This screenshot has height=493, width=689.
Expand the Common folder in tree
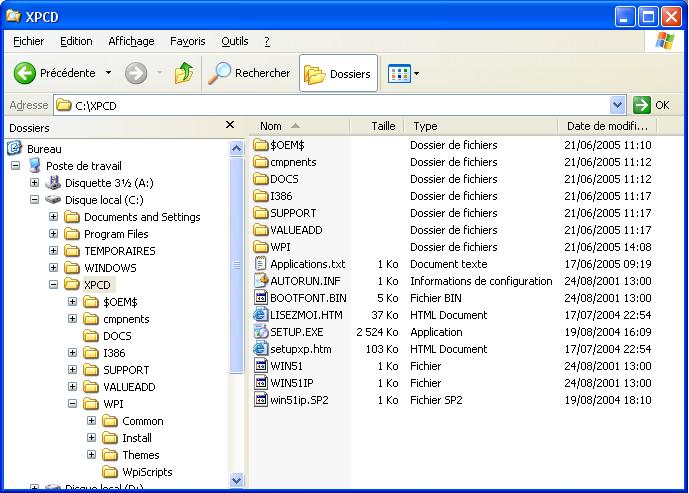coord(91,420)
